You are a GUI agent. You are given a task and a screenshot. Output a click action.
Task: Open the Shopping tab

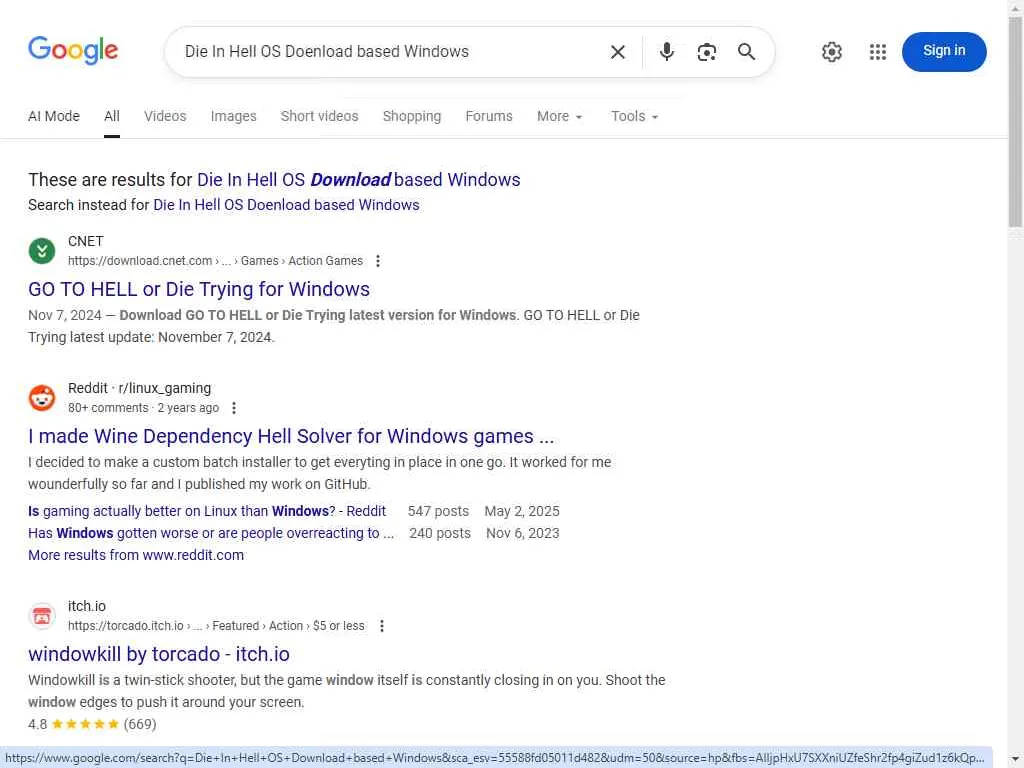coord(411,116)
